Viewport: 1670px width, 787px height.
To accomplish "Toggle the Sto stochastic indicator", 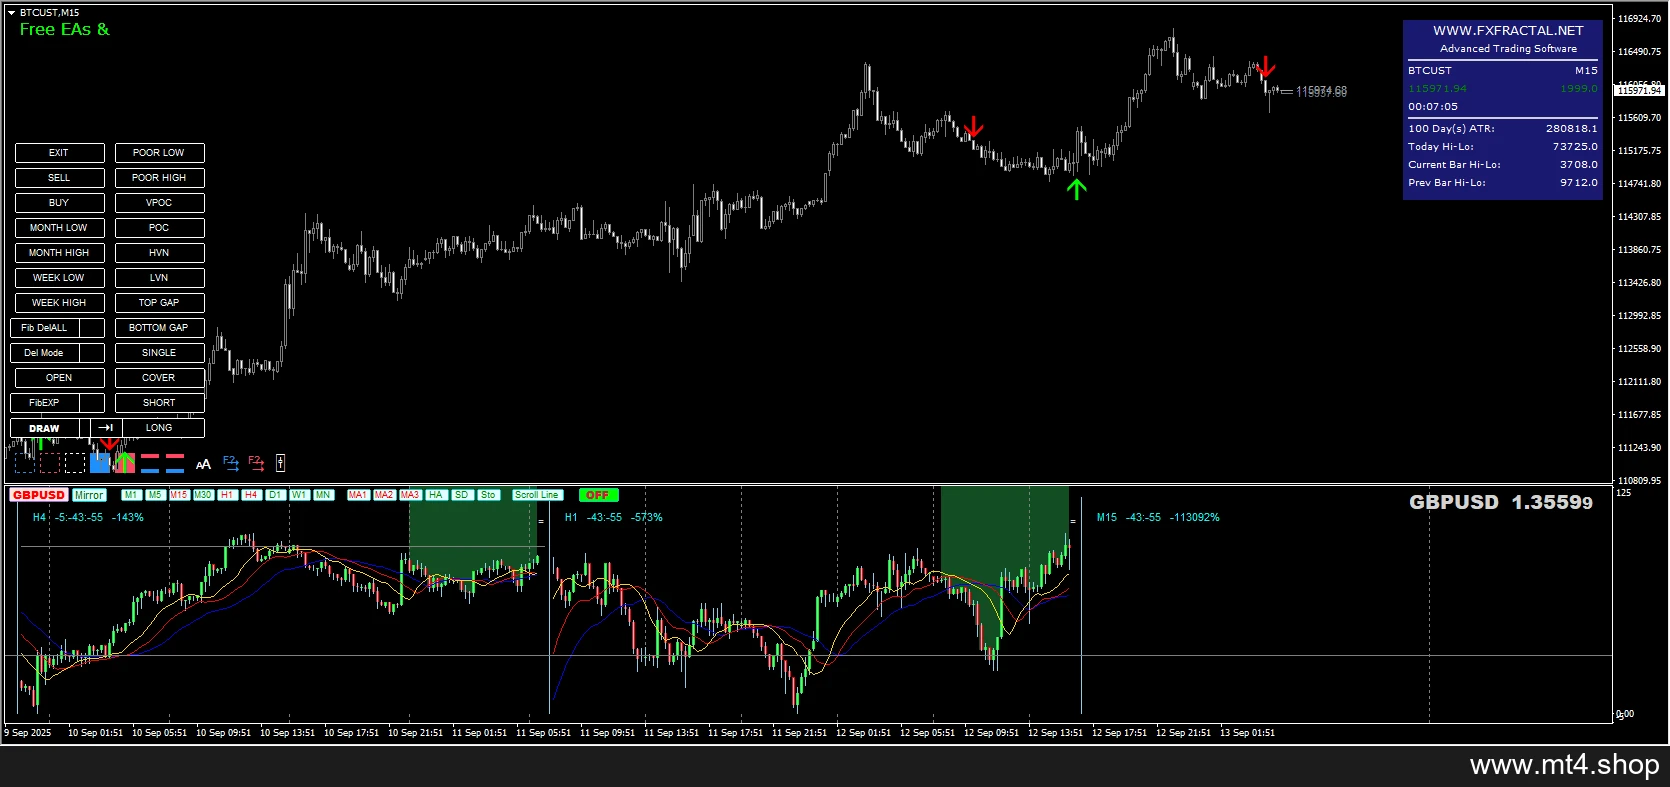I will pyautogui.click(x=488, y=495).
